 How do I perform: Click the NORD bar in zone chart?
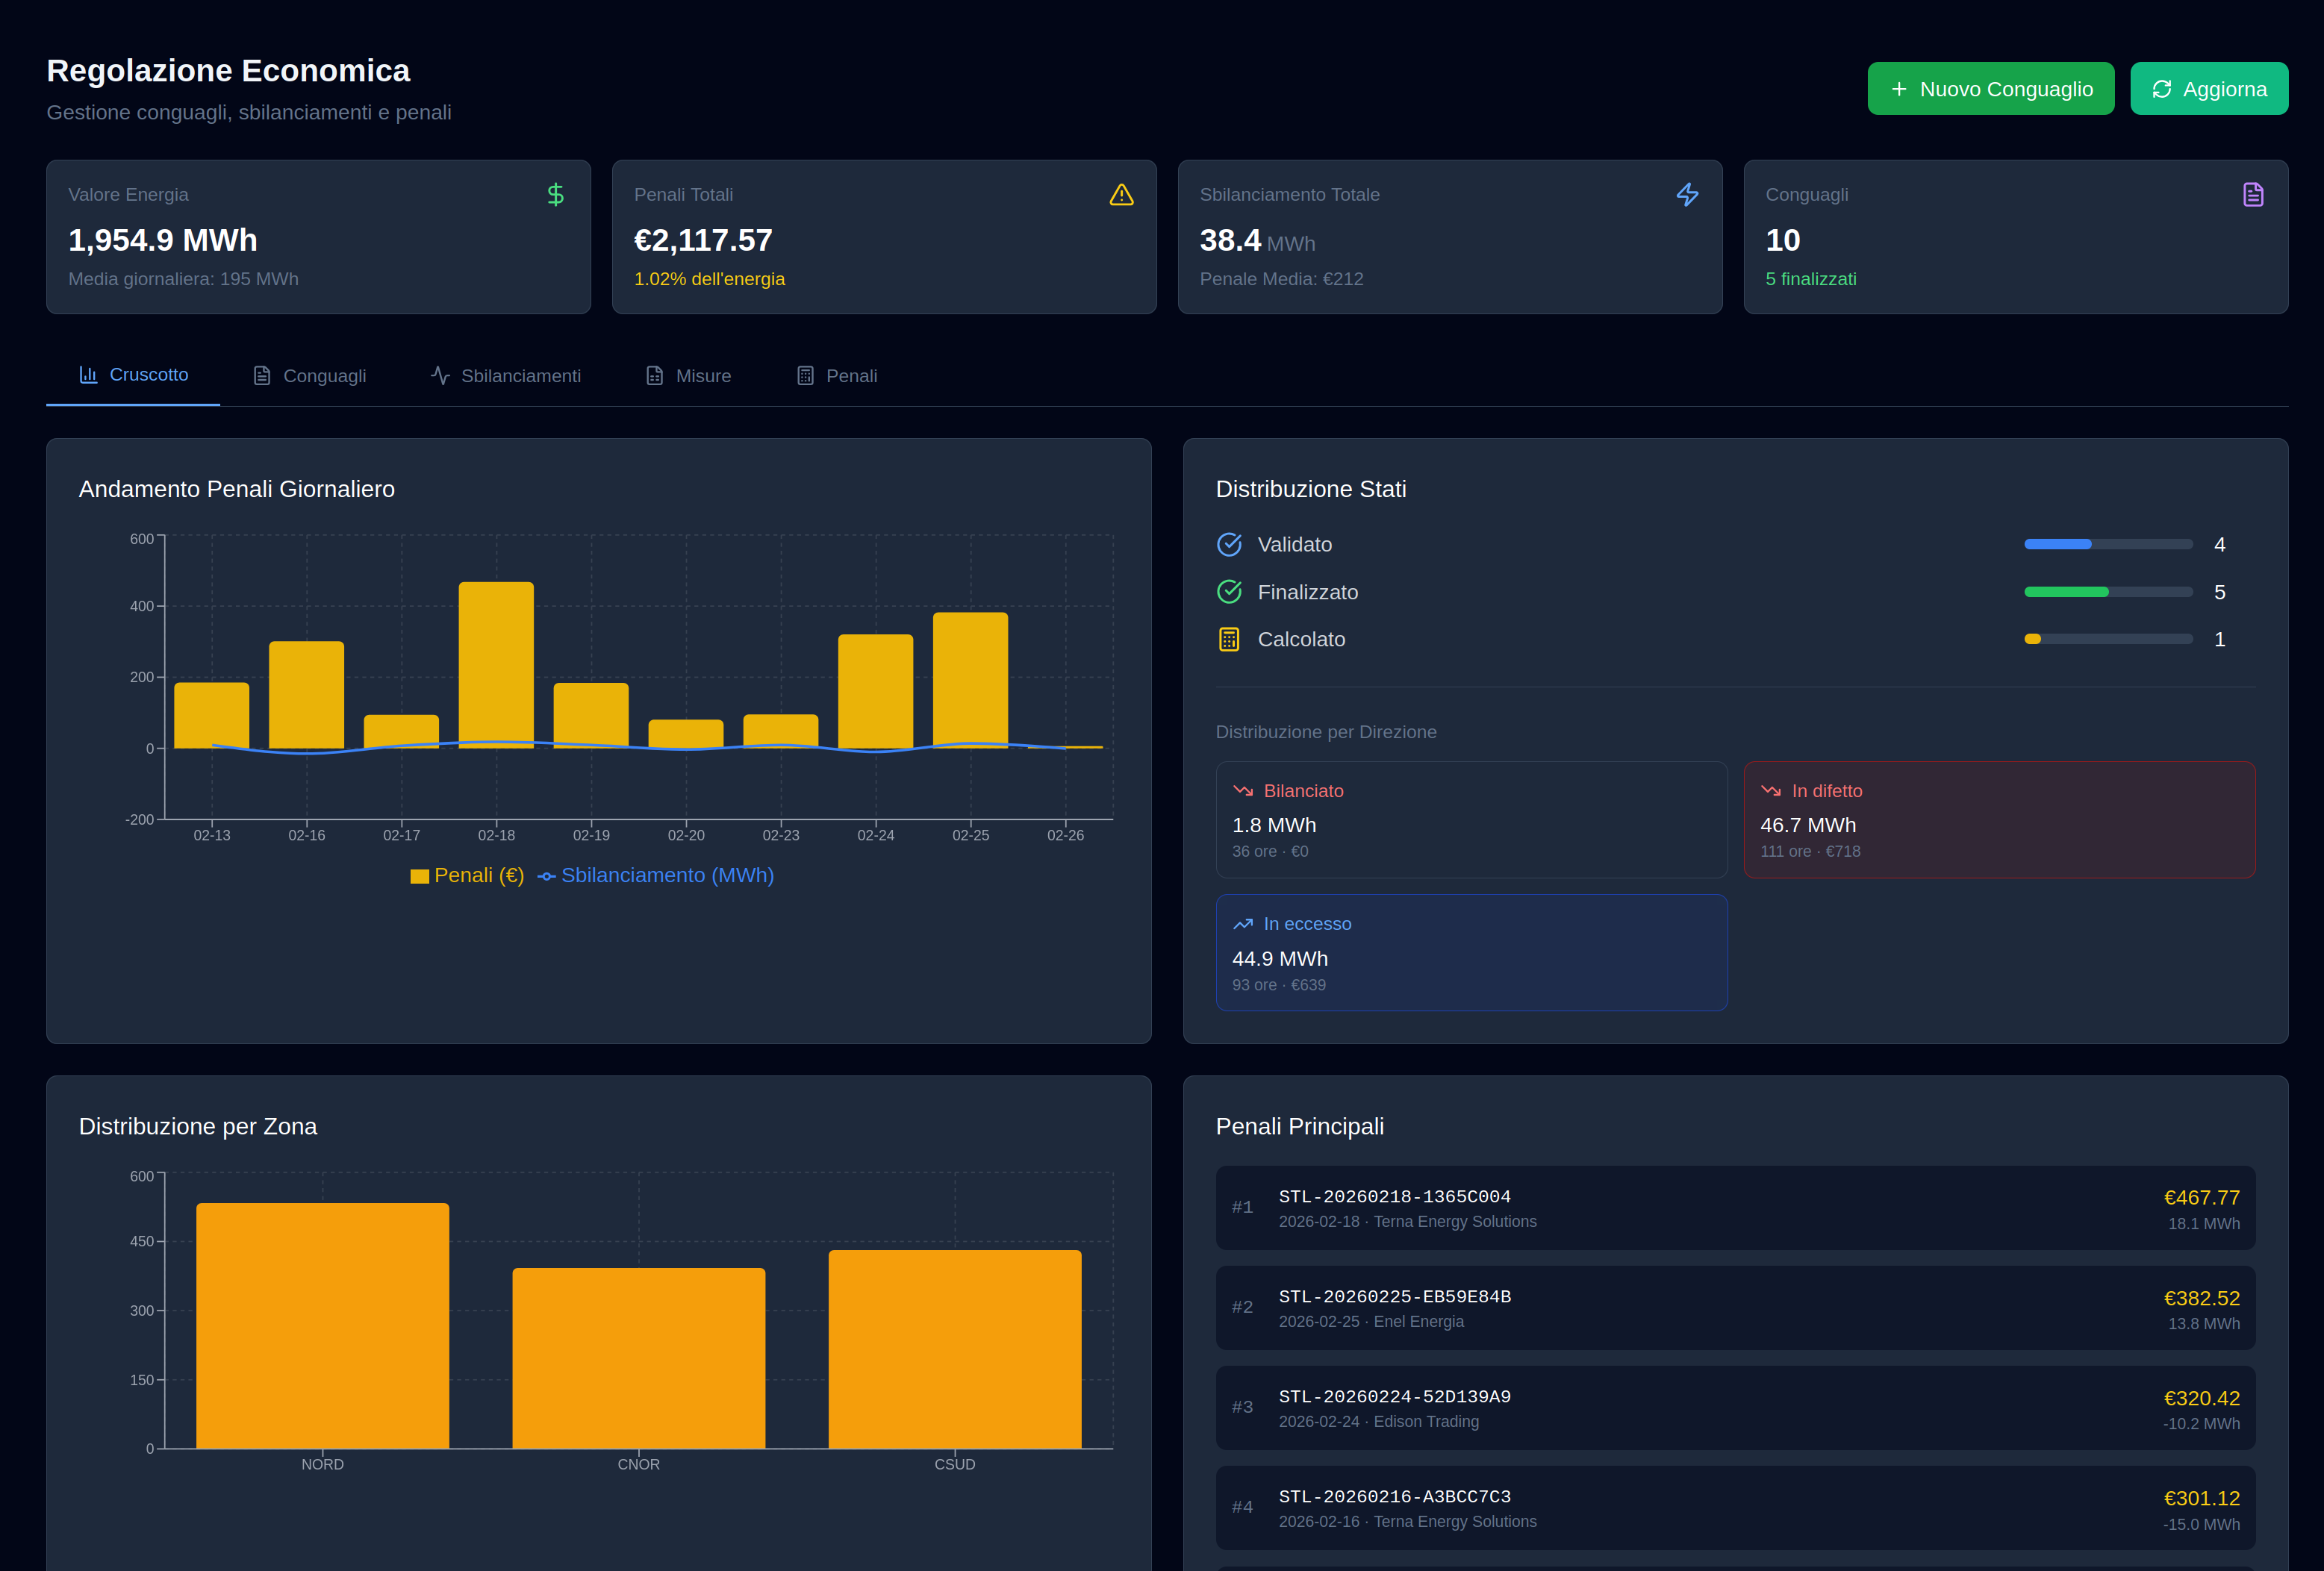click(x=322, y=1325)
